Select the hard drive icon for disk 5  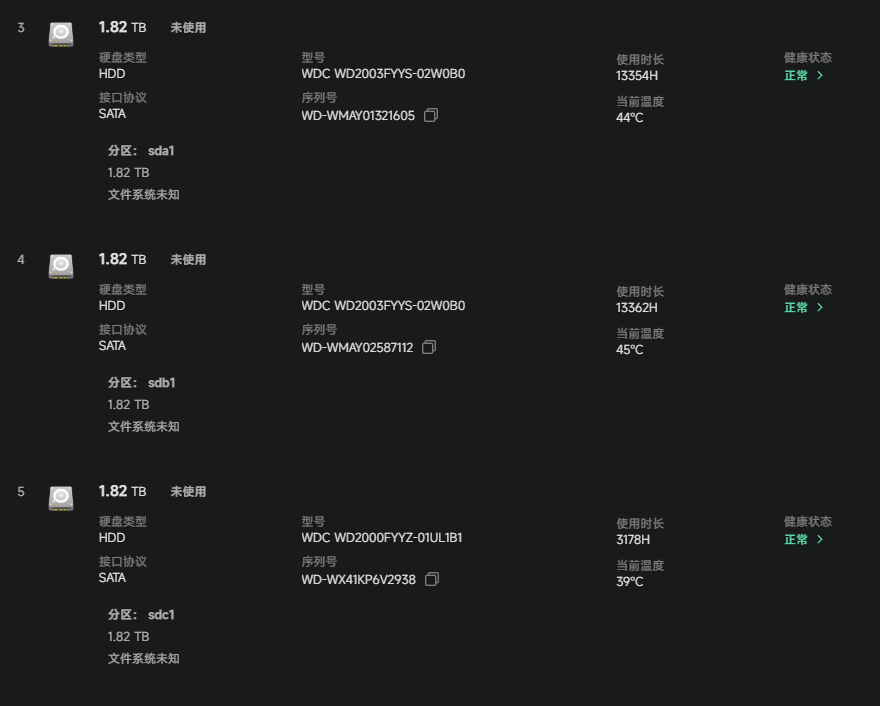[x=60, y=498]
